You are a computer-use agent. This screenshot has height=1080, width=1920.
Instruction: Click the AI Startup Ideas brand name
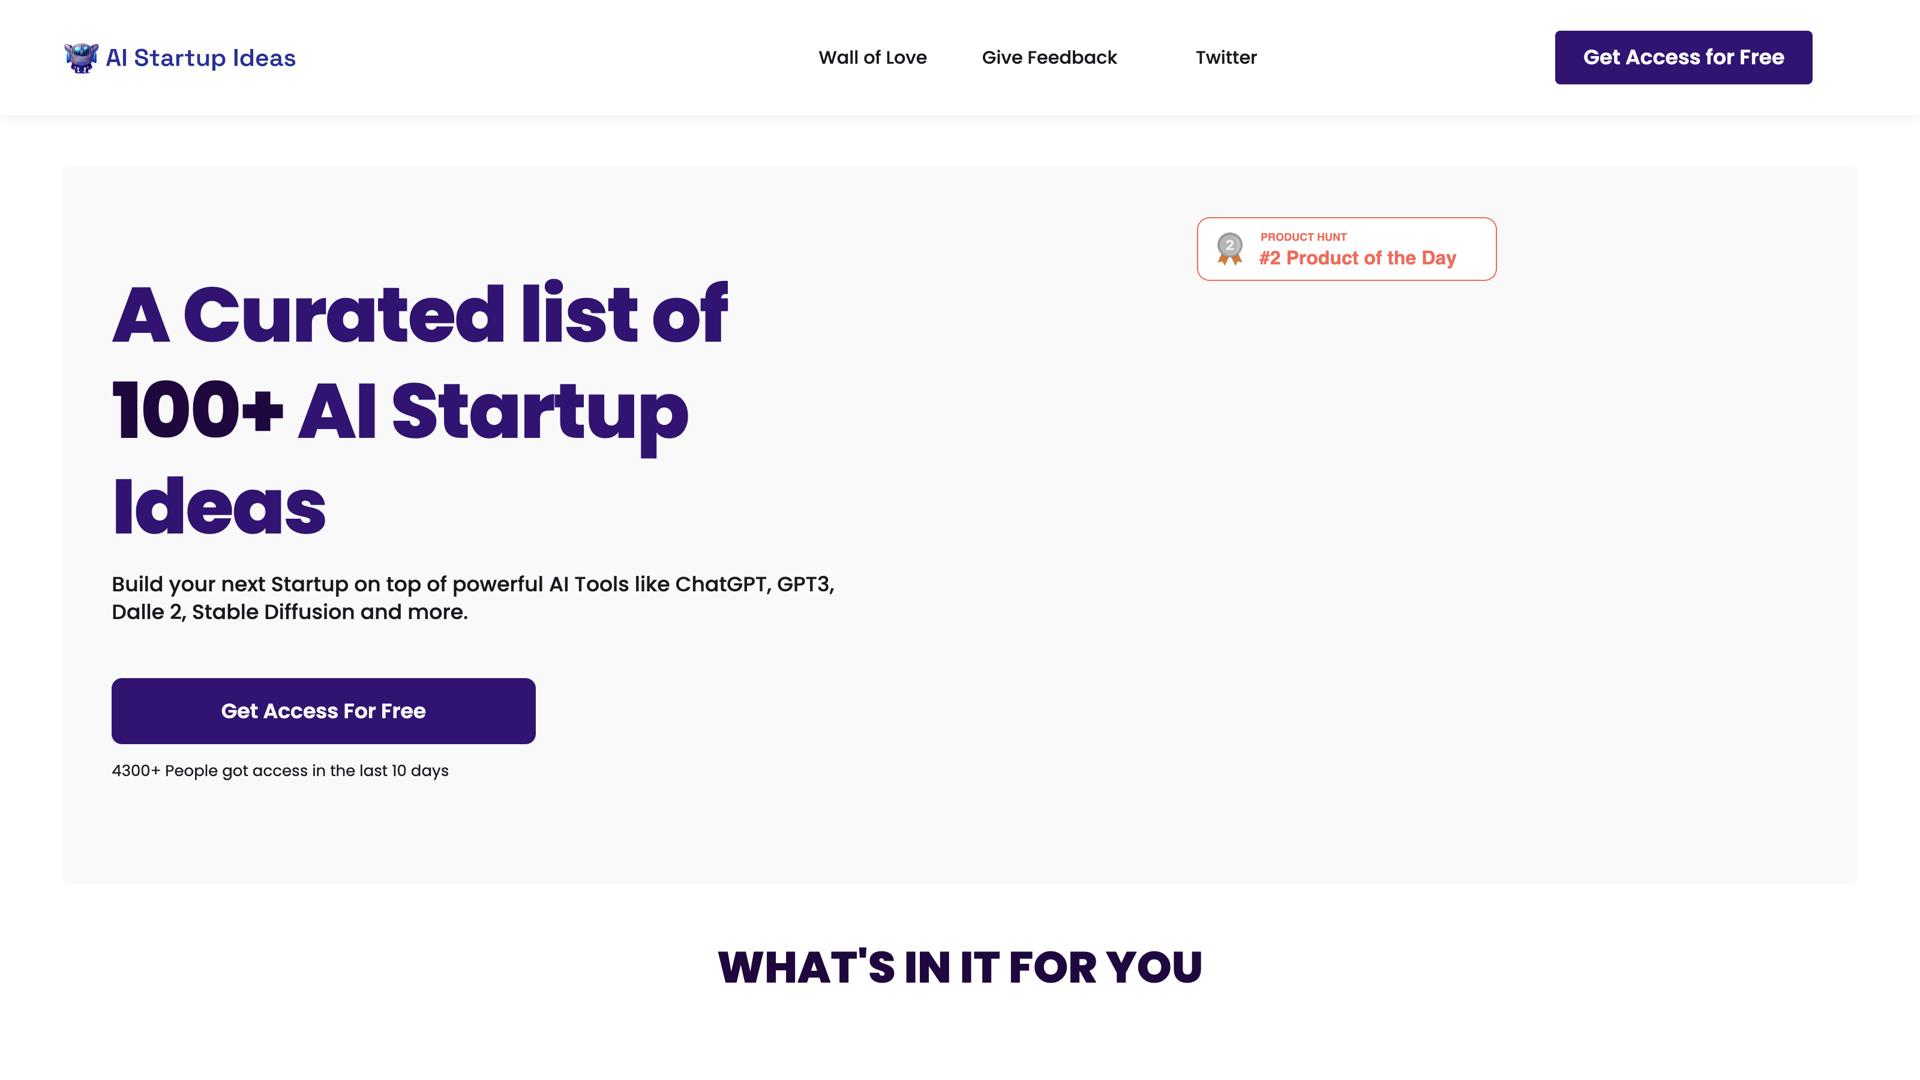pyautogui.click(x=200, y=57)
